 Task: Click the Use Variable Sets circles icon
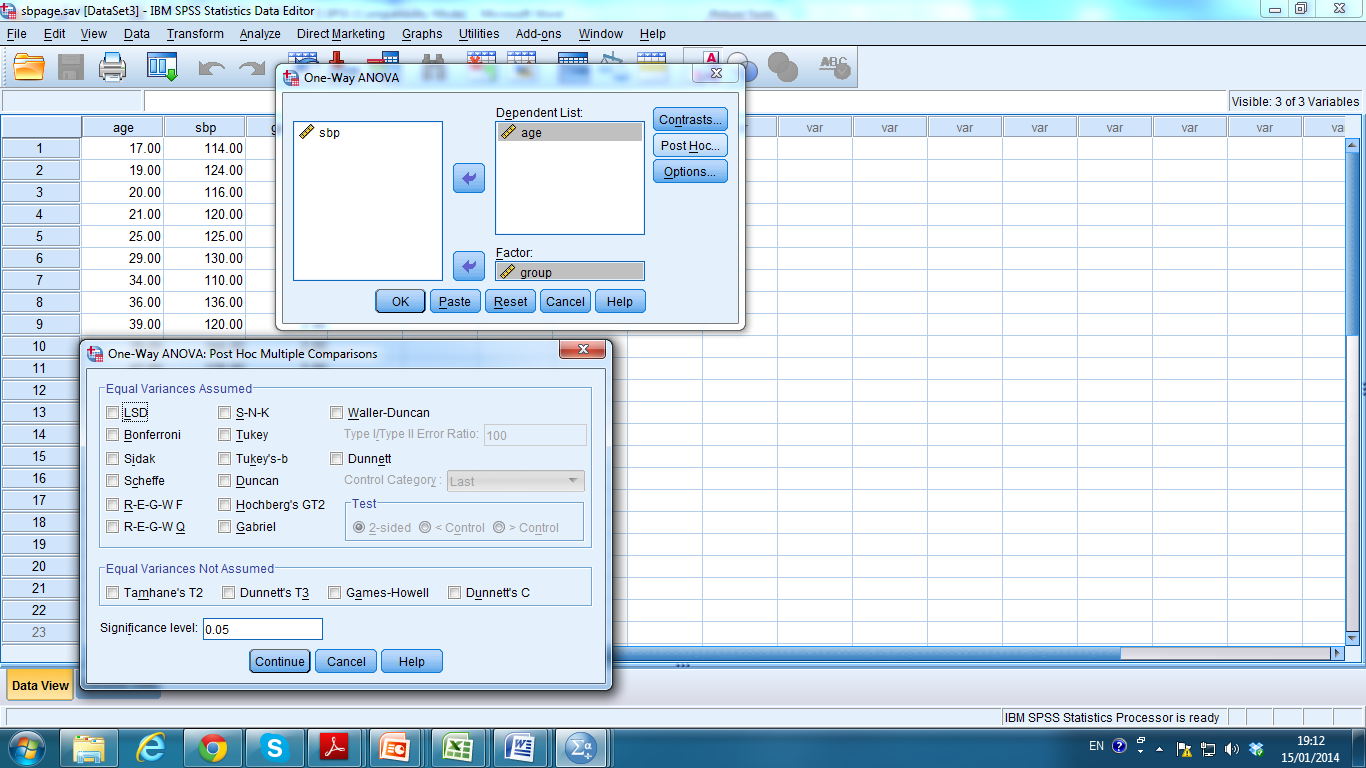pos(783,67)
